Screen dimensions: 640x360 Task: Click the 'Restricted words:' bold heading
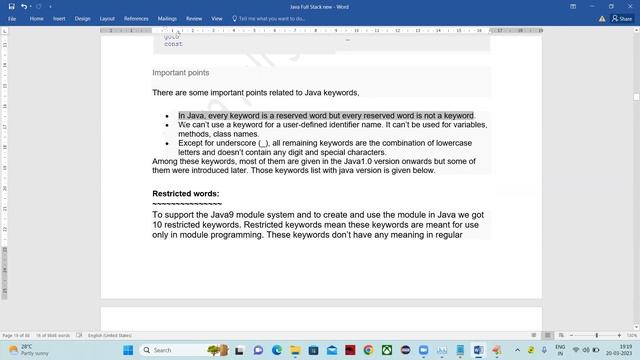[x=186, y=193]
